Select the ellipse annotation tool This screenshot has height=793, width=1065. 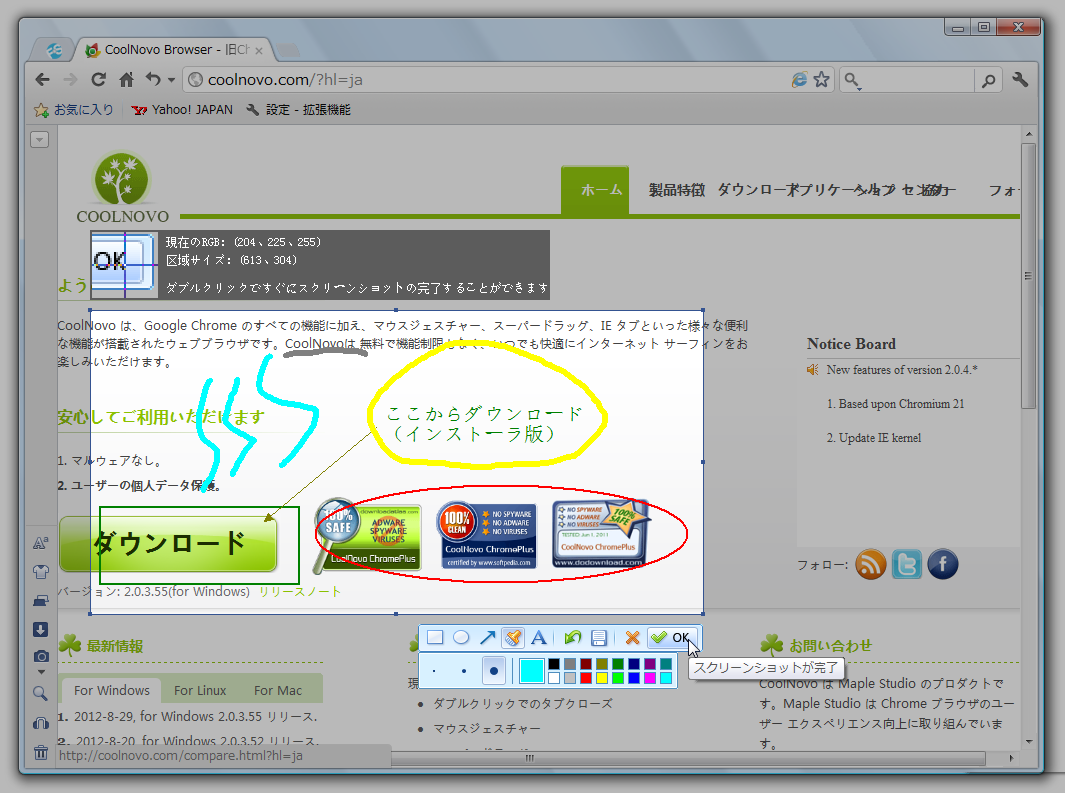[461, 638]
